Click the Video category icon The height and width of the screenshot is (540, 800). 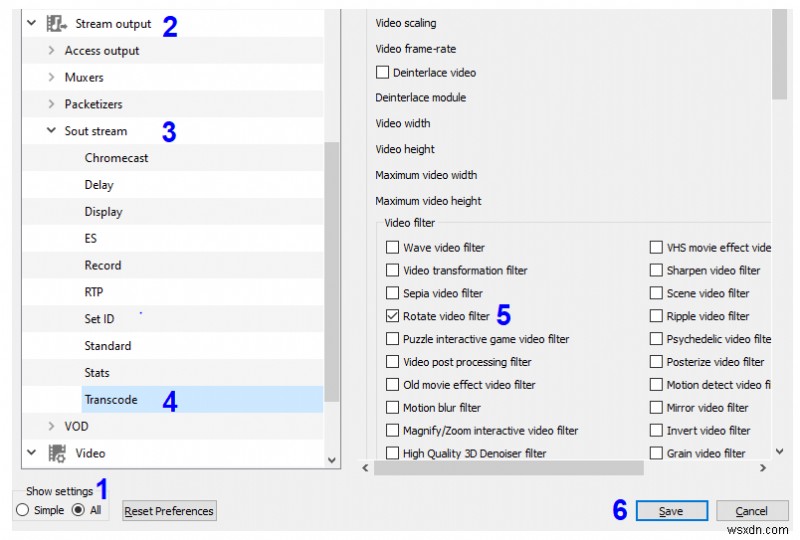click(x=56, y=453)
